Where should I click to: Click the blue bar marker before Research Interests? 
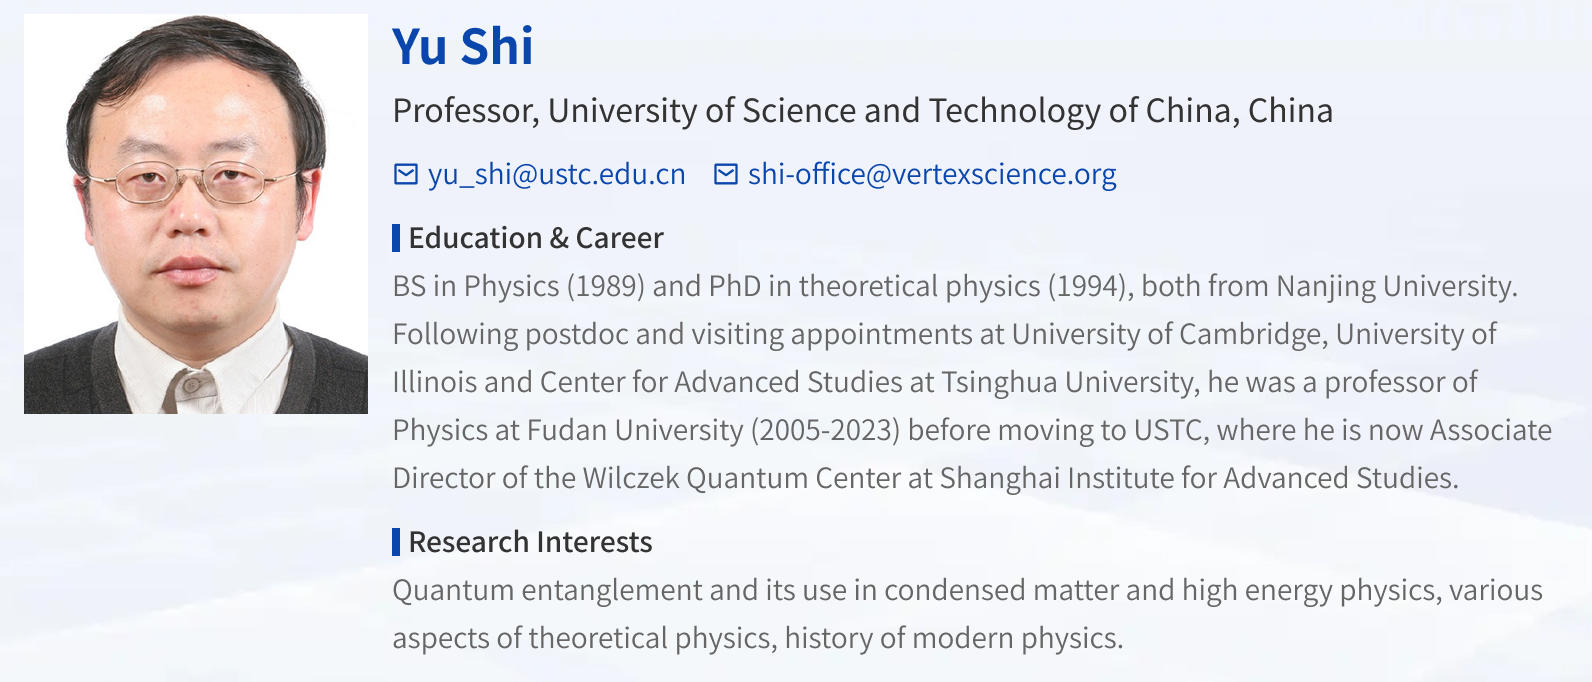tap(396, 542)
